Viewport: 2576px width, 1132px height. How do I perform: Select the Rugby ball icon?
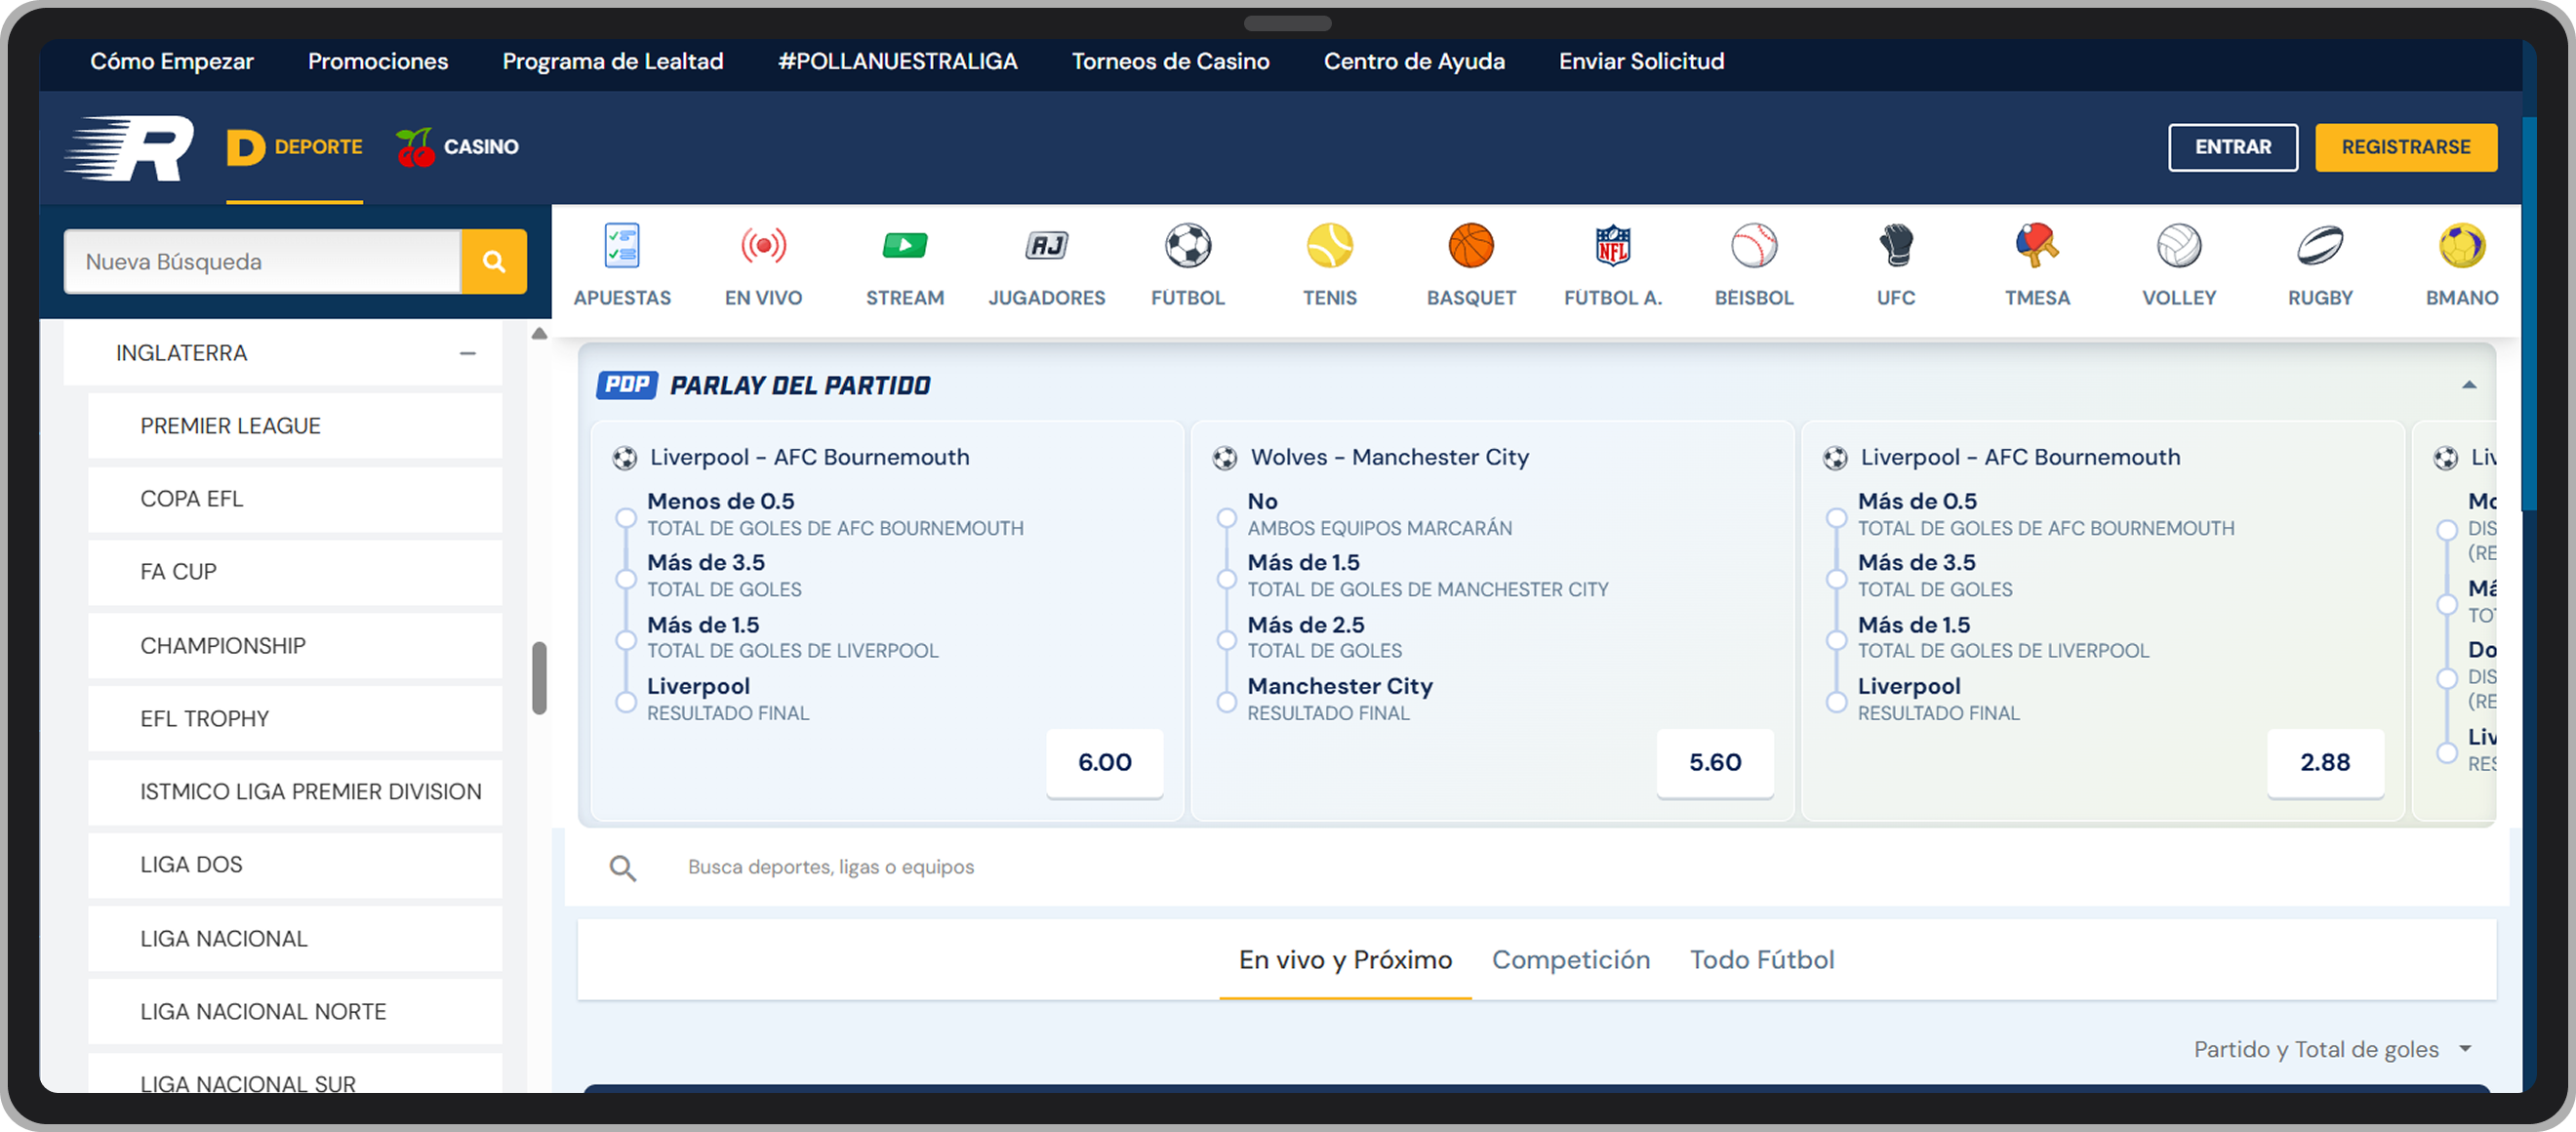point(2320,246)
